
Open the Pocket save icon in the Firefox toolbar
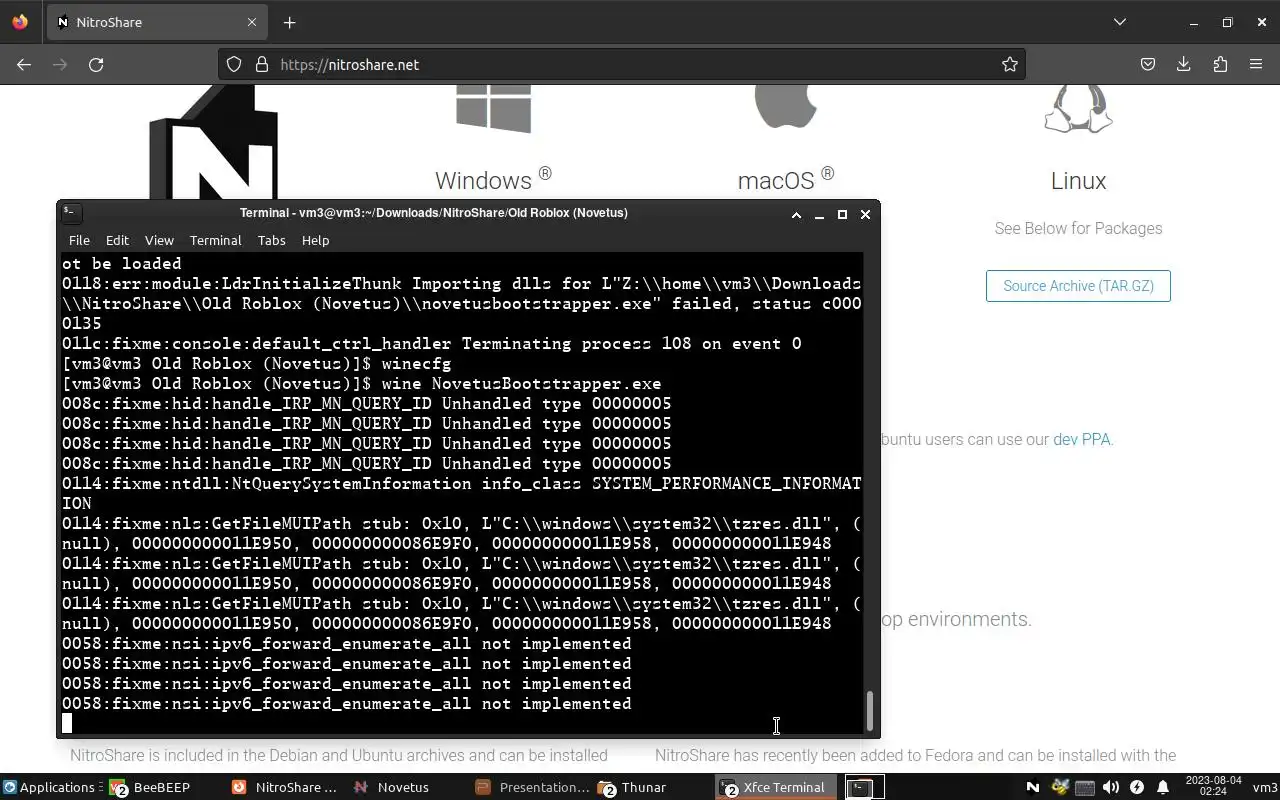[1148, 64]
